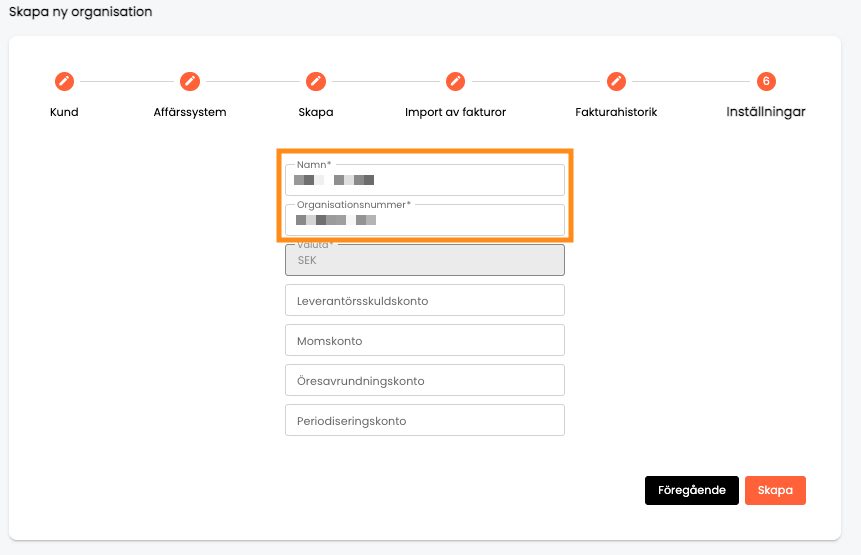The width and height of the screenshot is (861, 555).
Task: Open the Valuta SEK dropdown
Action: point(425,260)
